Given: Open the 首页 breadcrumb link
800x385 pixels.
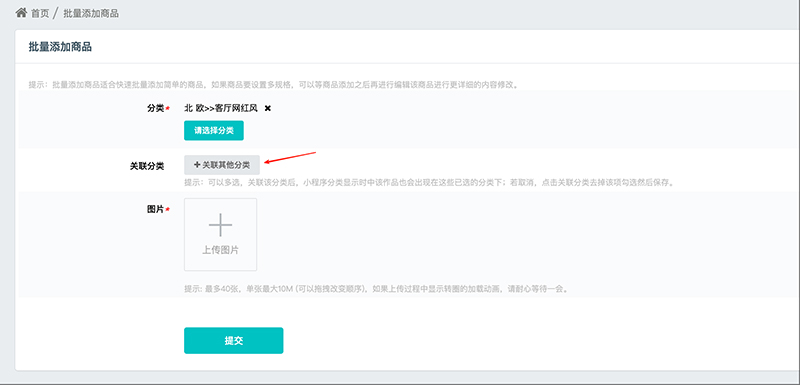Looking at the screenshot, I should (x=40, y=13).
